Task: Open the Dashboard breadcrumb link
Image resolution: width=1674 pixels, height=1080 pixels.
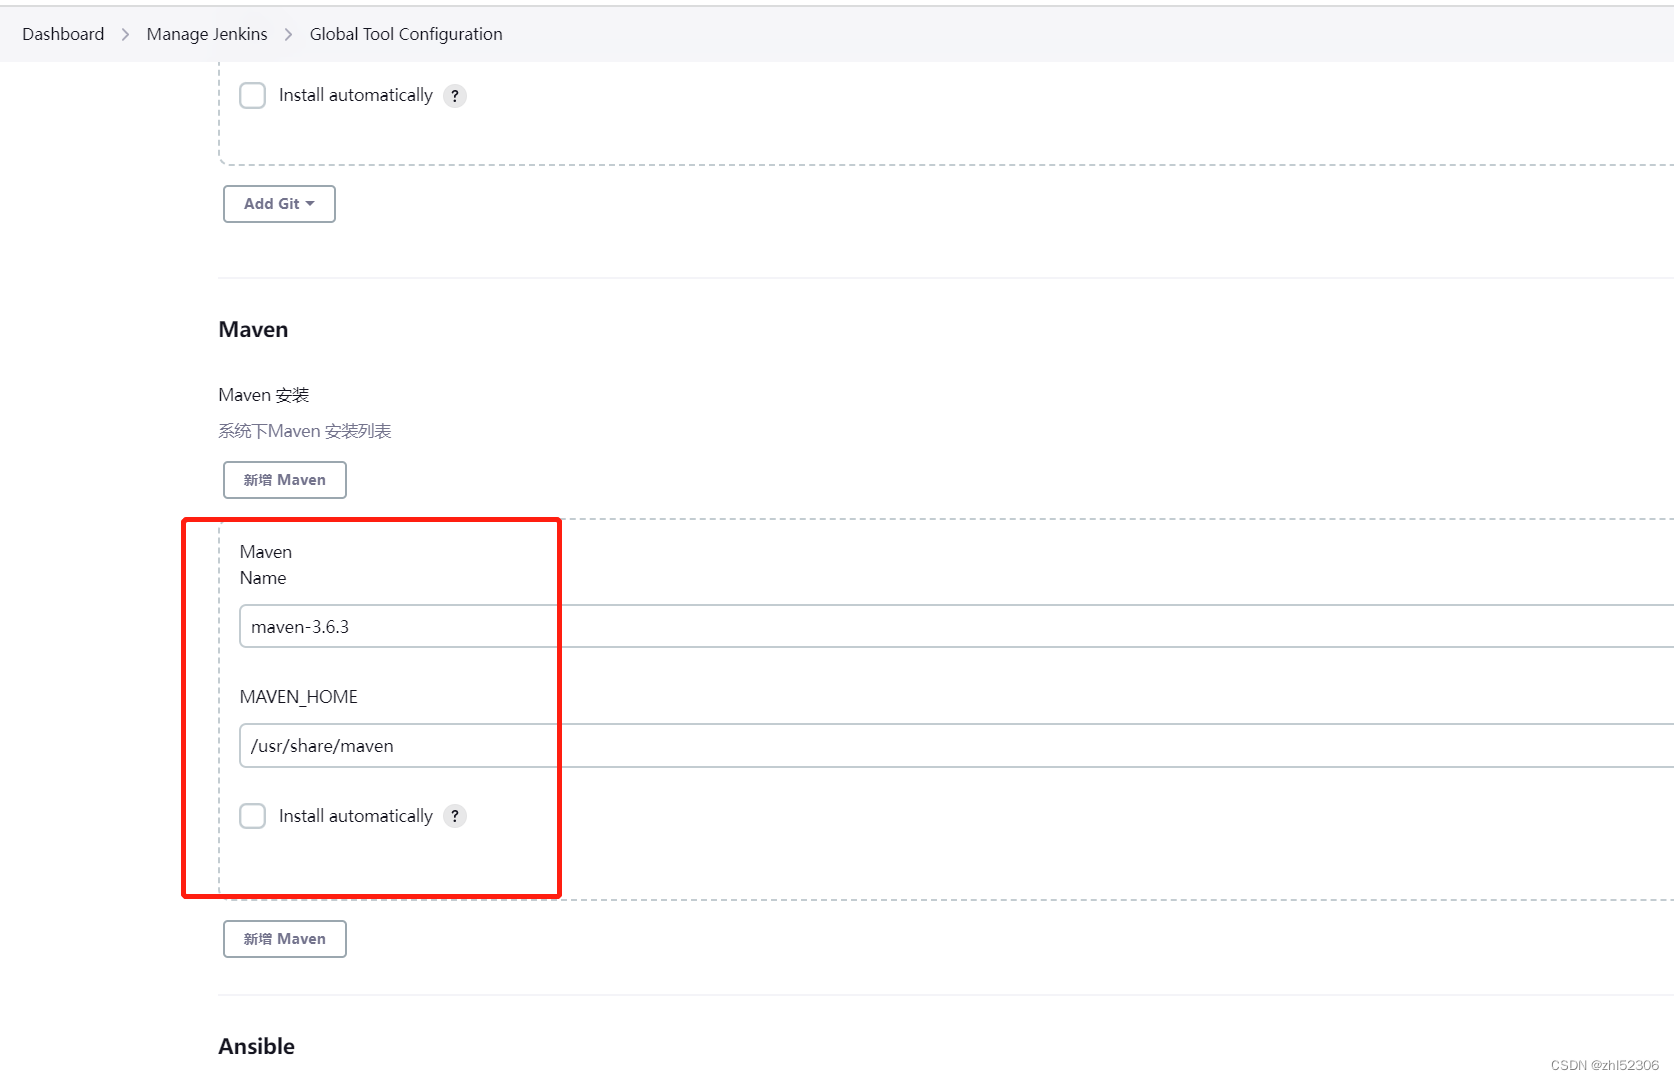Action: point(63,34)
